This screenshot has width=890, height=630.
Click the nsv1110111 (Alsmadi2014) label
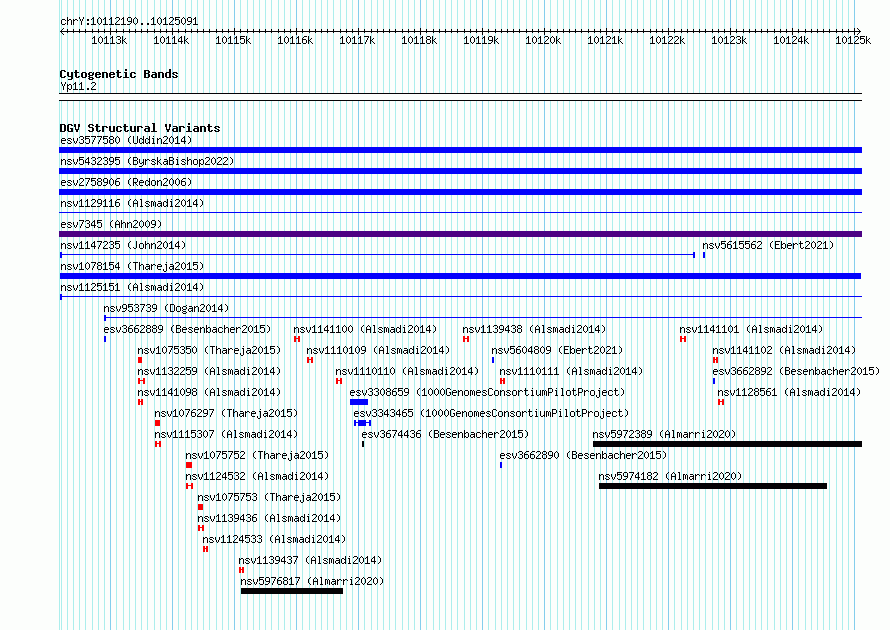[571, 371]
